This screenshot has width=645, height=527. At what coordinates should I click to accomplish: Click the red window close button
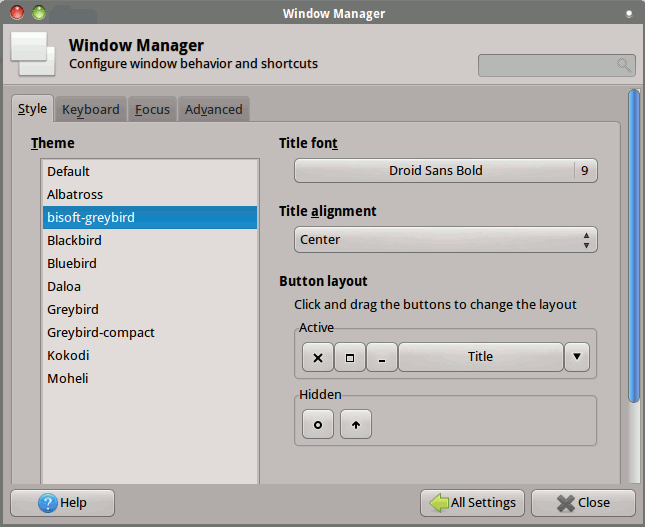click(x=17, y=12)
